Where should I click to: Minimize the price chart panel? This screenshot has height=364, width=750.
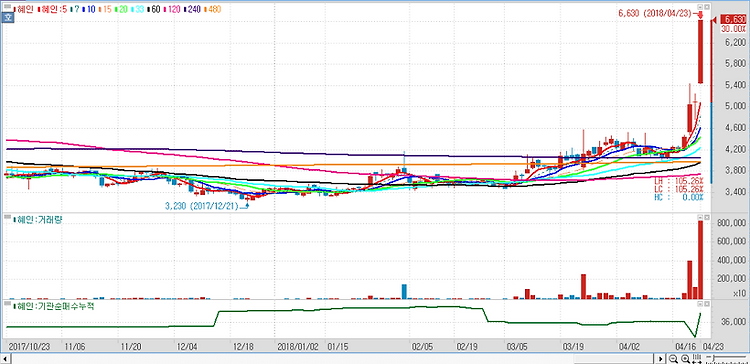(699, 7)
